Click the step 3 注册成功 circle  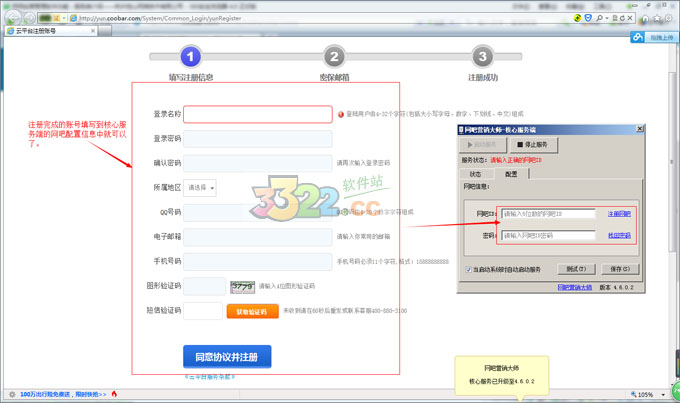click(482, 56)
